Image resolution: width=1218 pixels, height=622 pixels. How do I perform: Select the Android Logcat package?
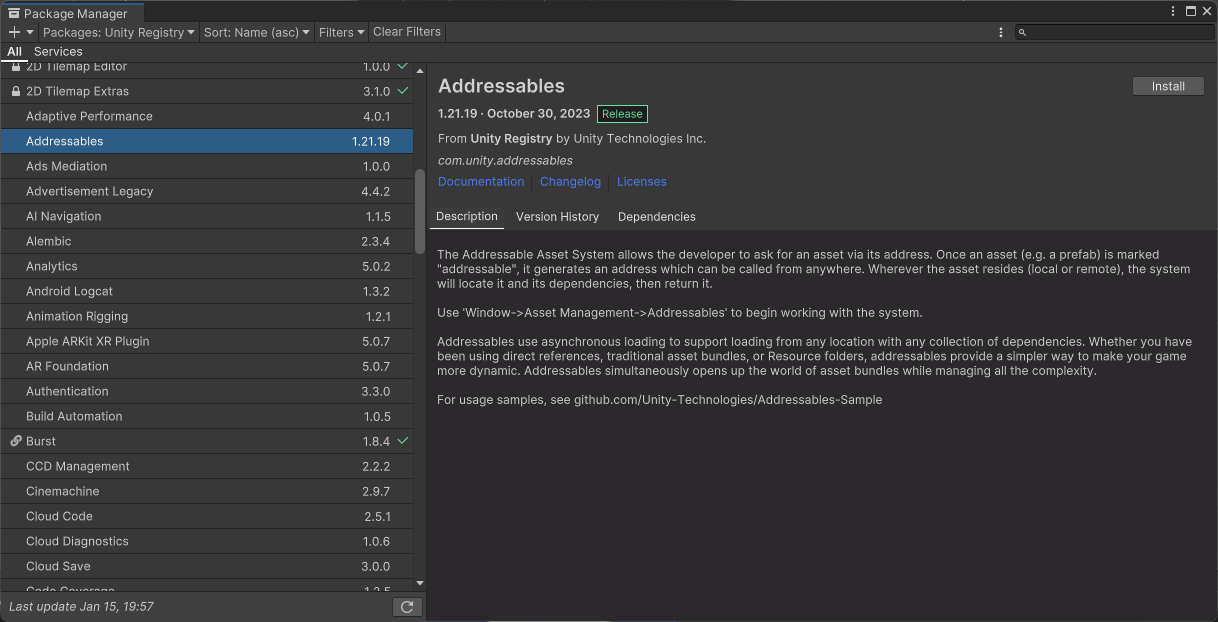tap(206, 291)
